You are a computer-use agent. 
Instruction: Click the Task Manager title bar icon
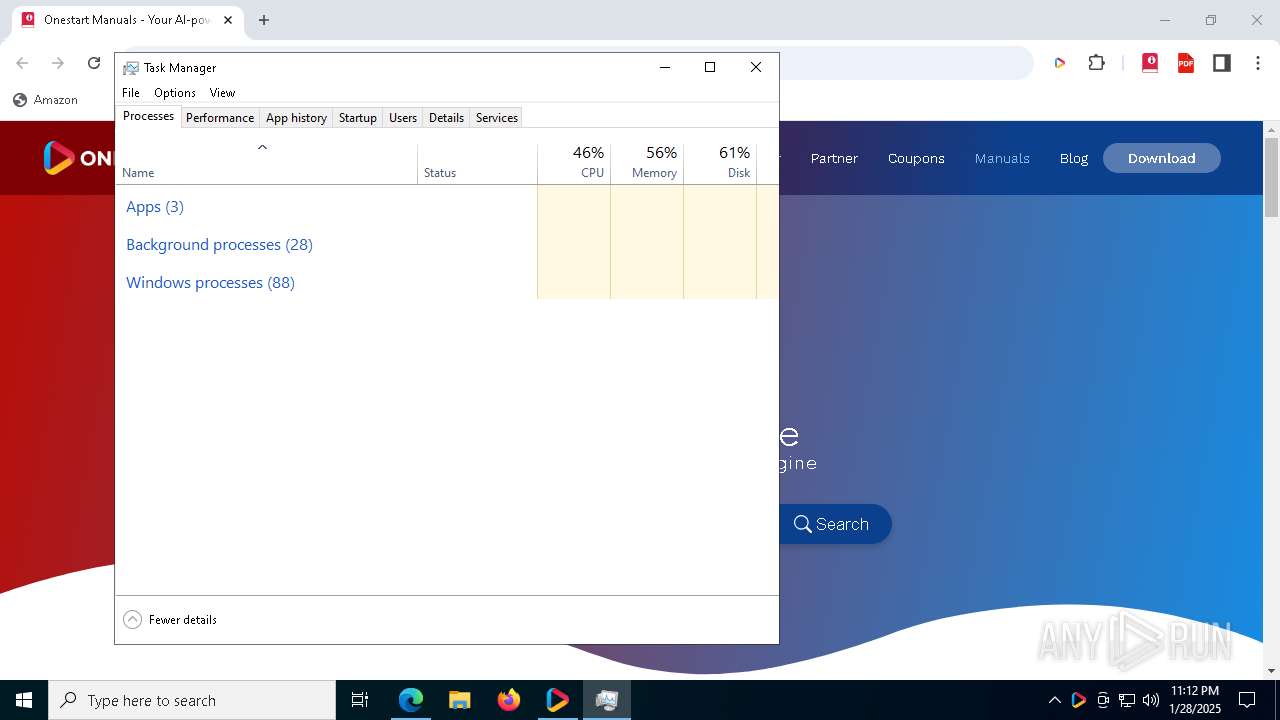pos(130,68)
